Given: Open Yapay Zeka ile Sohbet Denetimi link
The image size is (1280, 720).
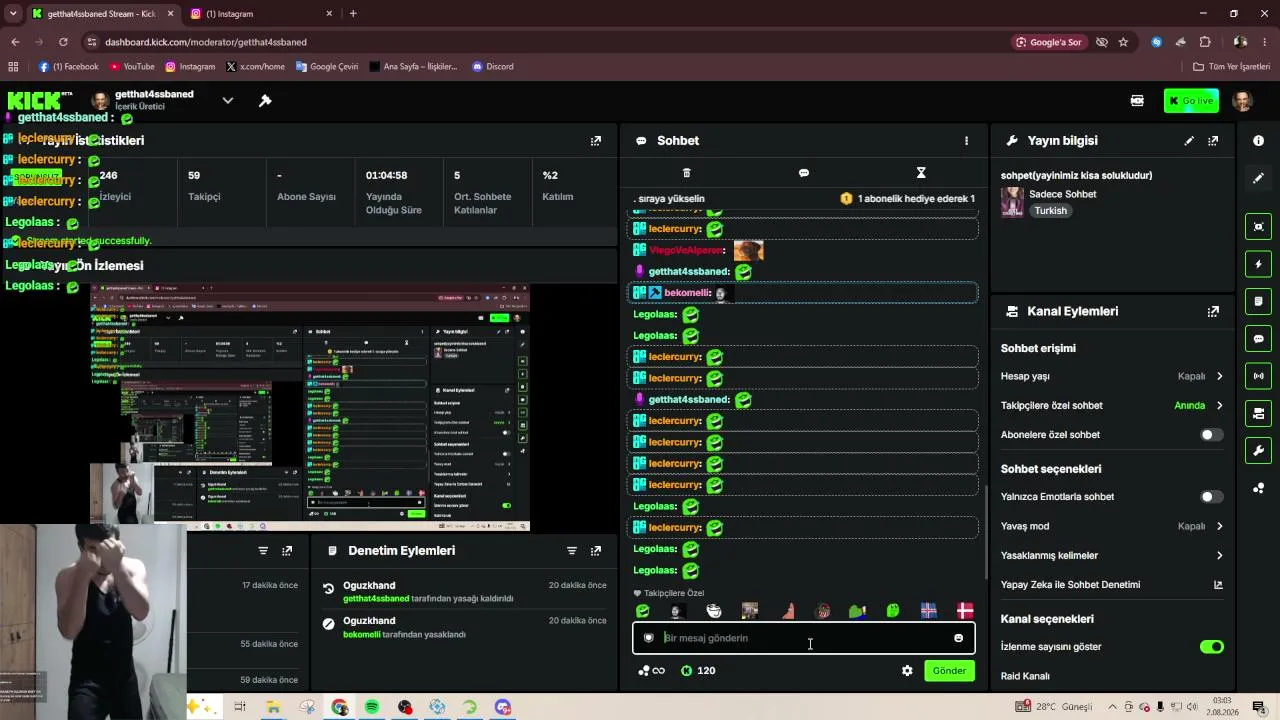Looking at the screenshot, I should (1218, 585).
